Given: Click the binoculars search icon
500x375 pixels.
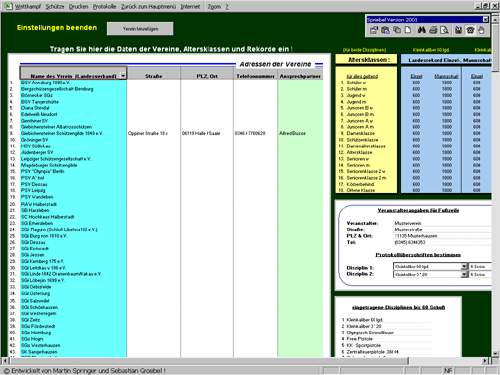Looking at the screenshot, I should tap(422, 30).
